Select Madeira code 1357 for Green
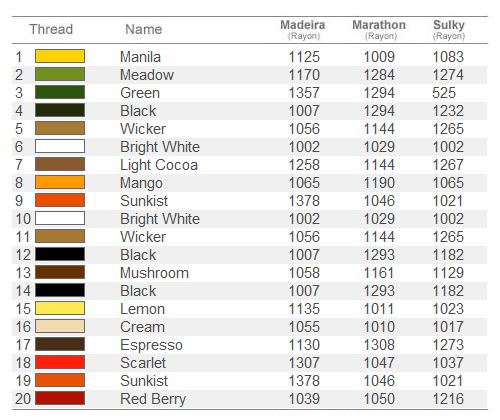The width and height of the screenshot is (500, 420). [x=304, y=93]
